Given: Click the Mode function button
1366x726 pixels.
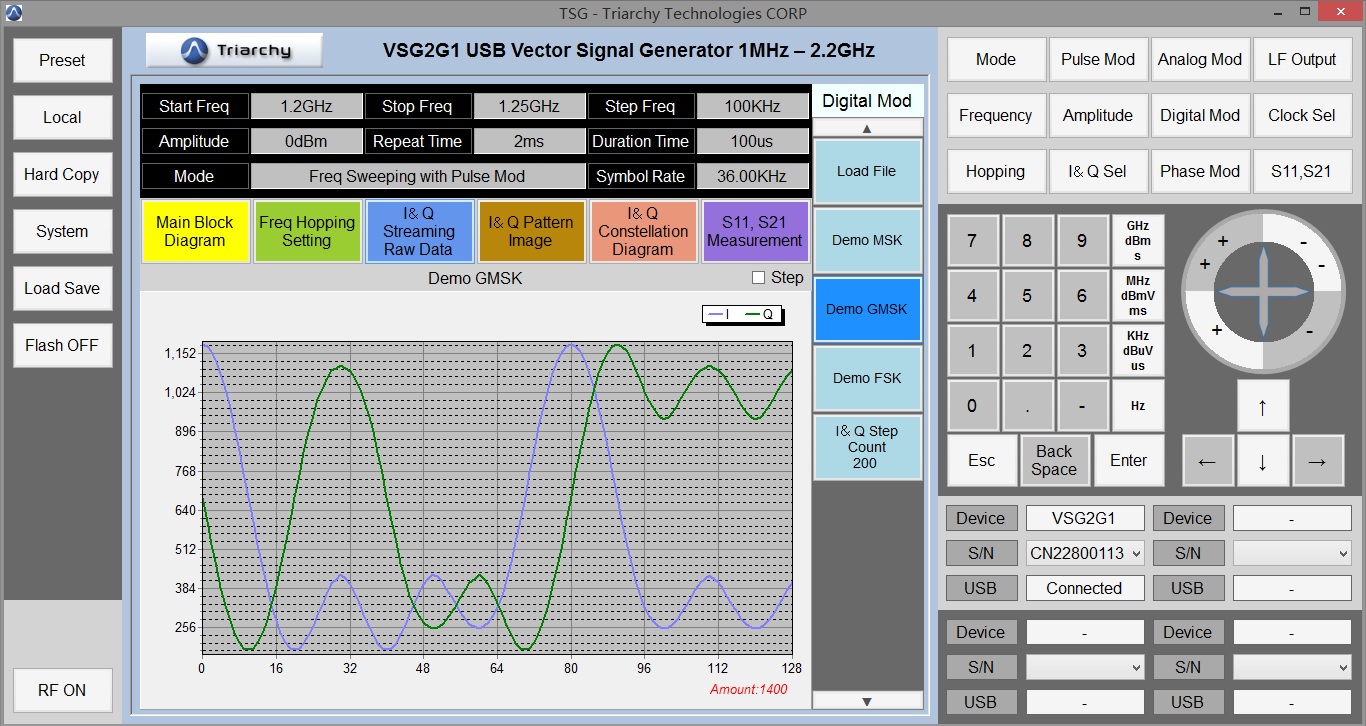Looking at the screenshot, I should [996, 59].
